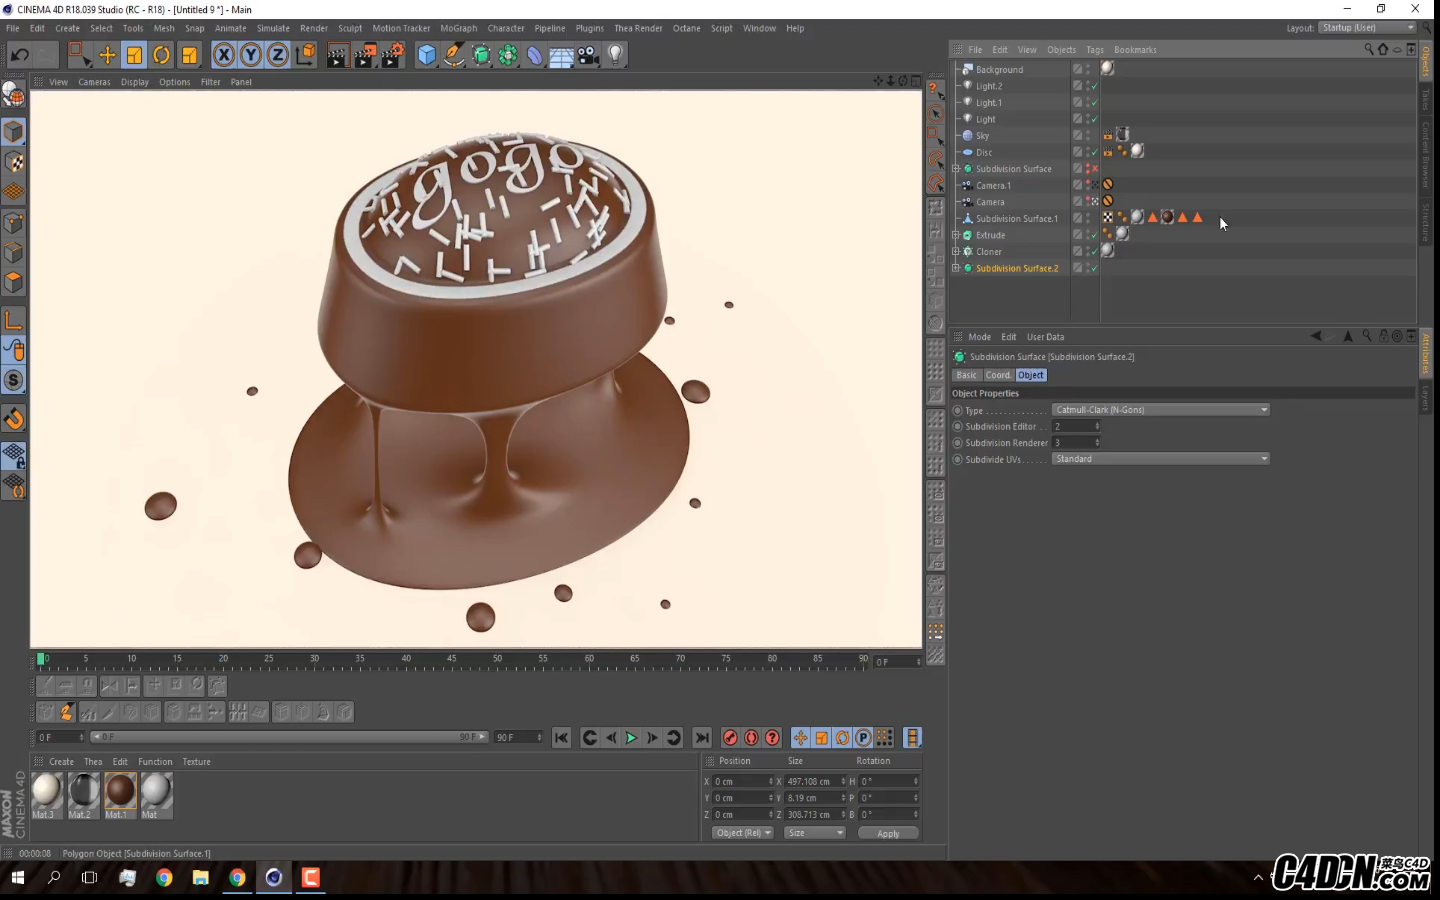Select the Move tool in top toolbar
This screenshot has width=1440, height=900.
pyautogui.click(x=107, y=55)
